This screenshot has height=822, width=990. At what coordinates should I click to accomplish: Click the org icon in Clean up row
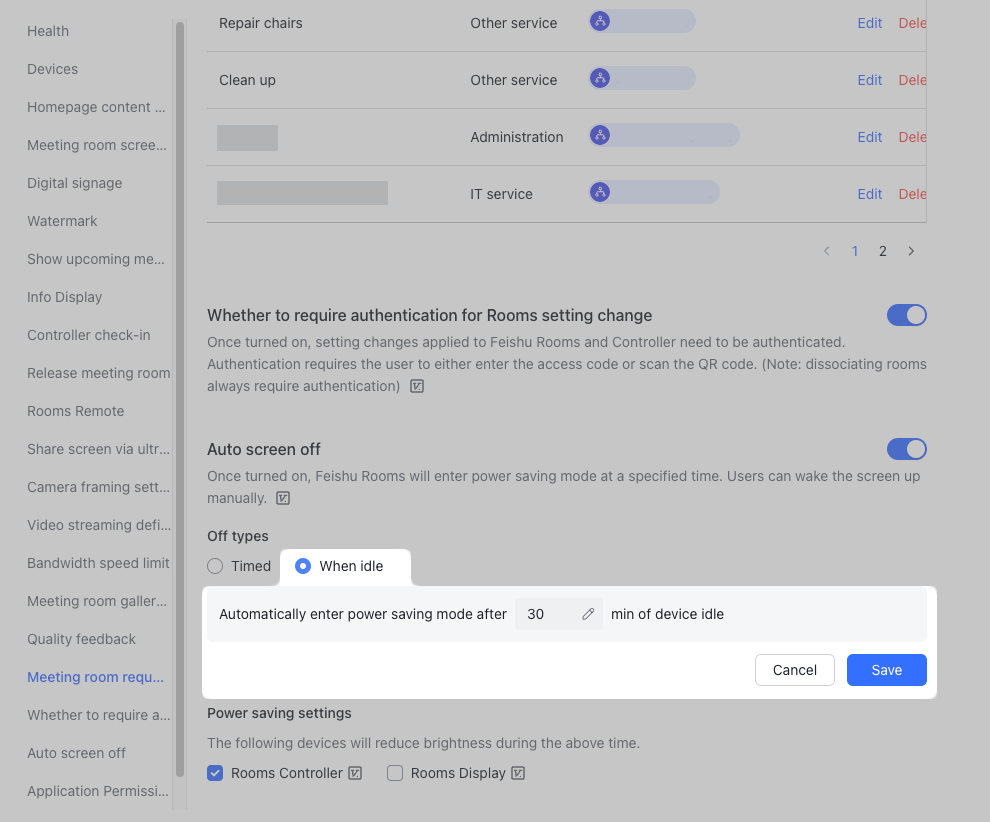600,79
